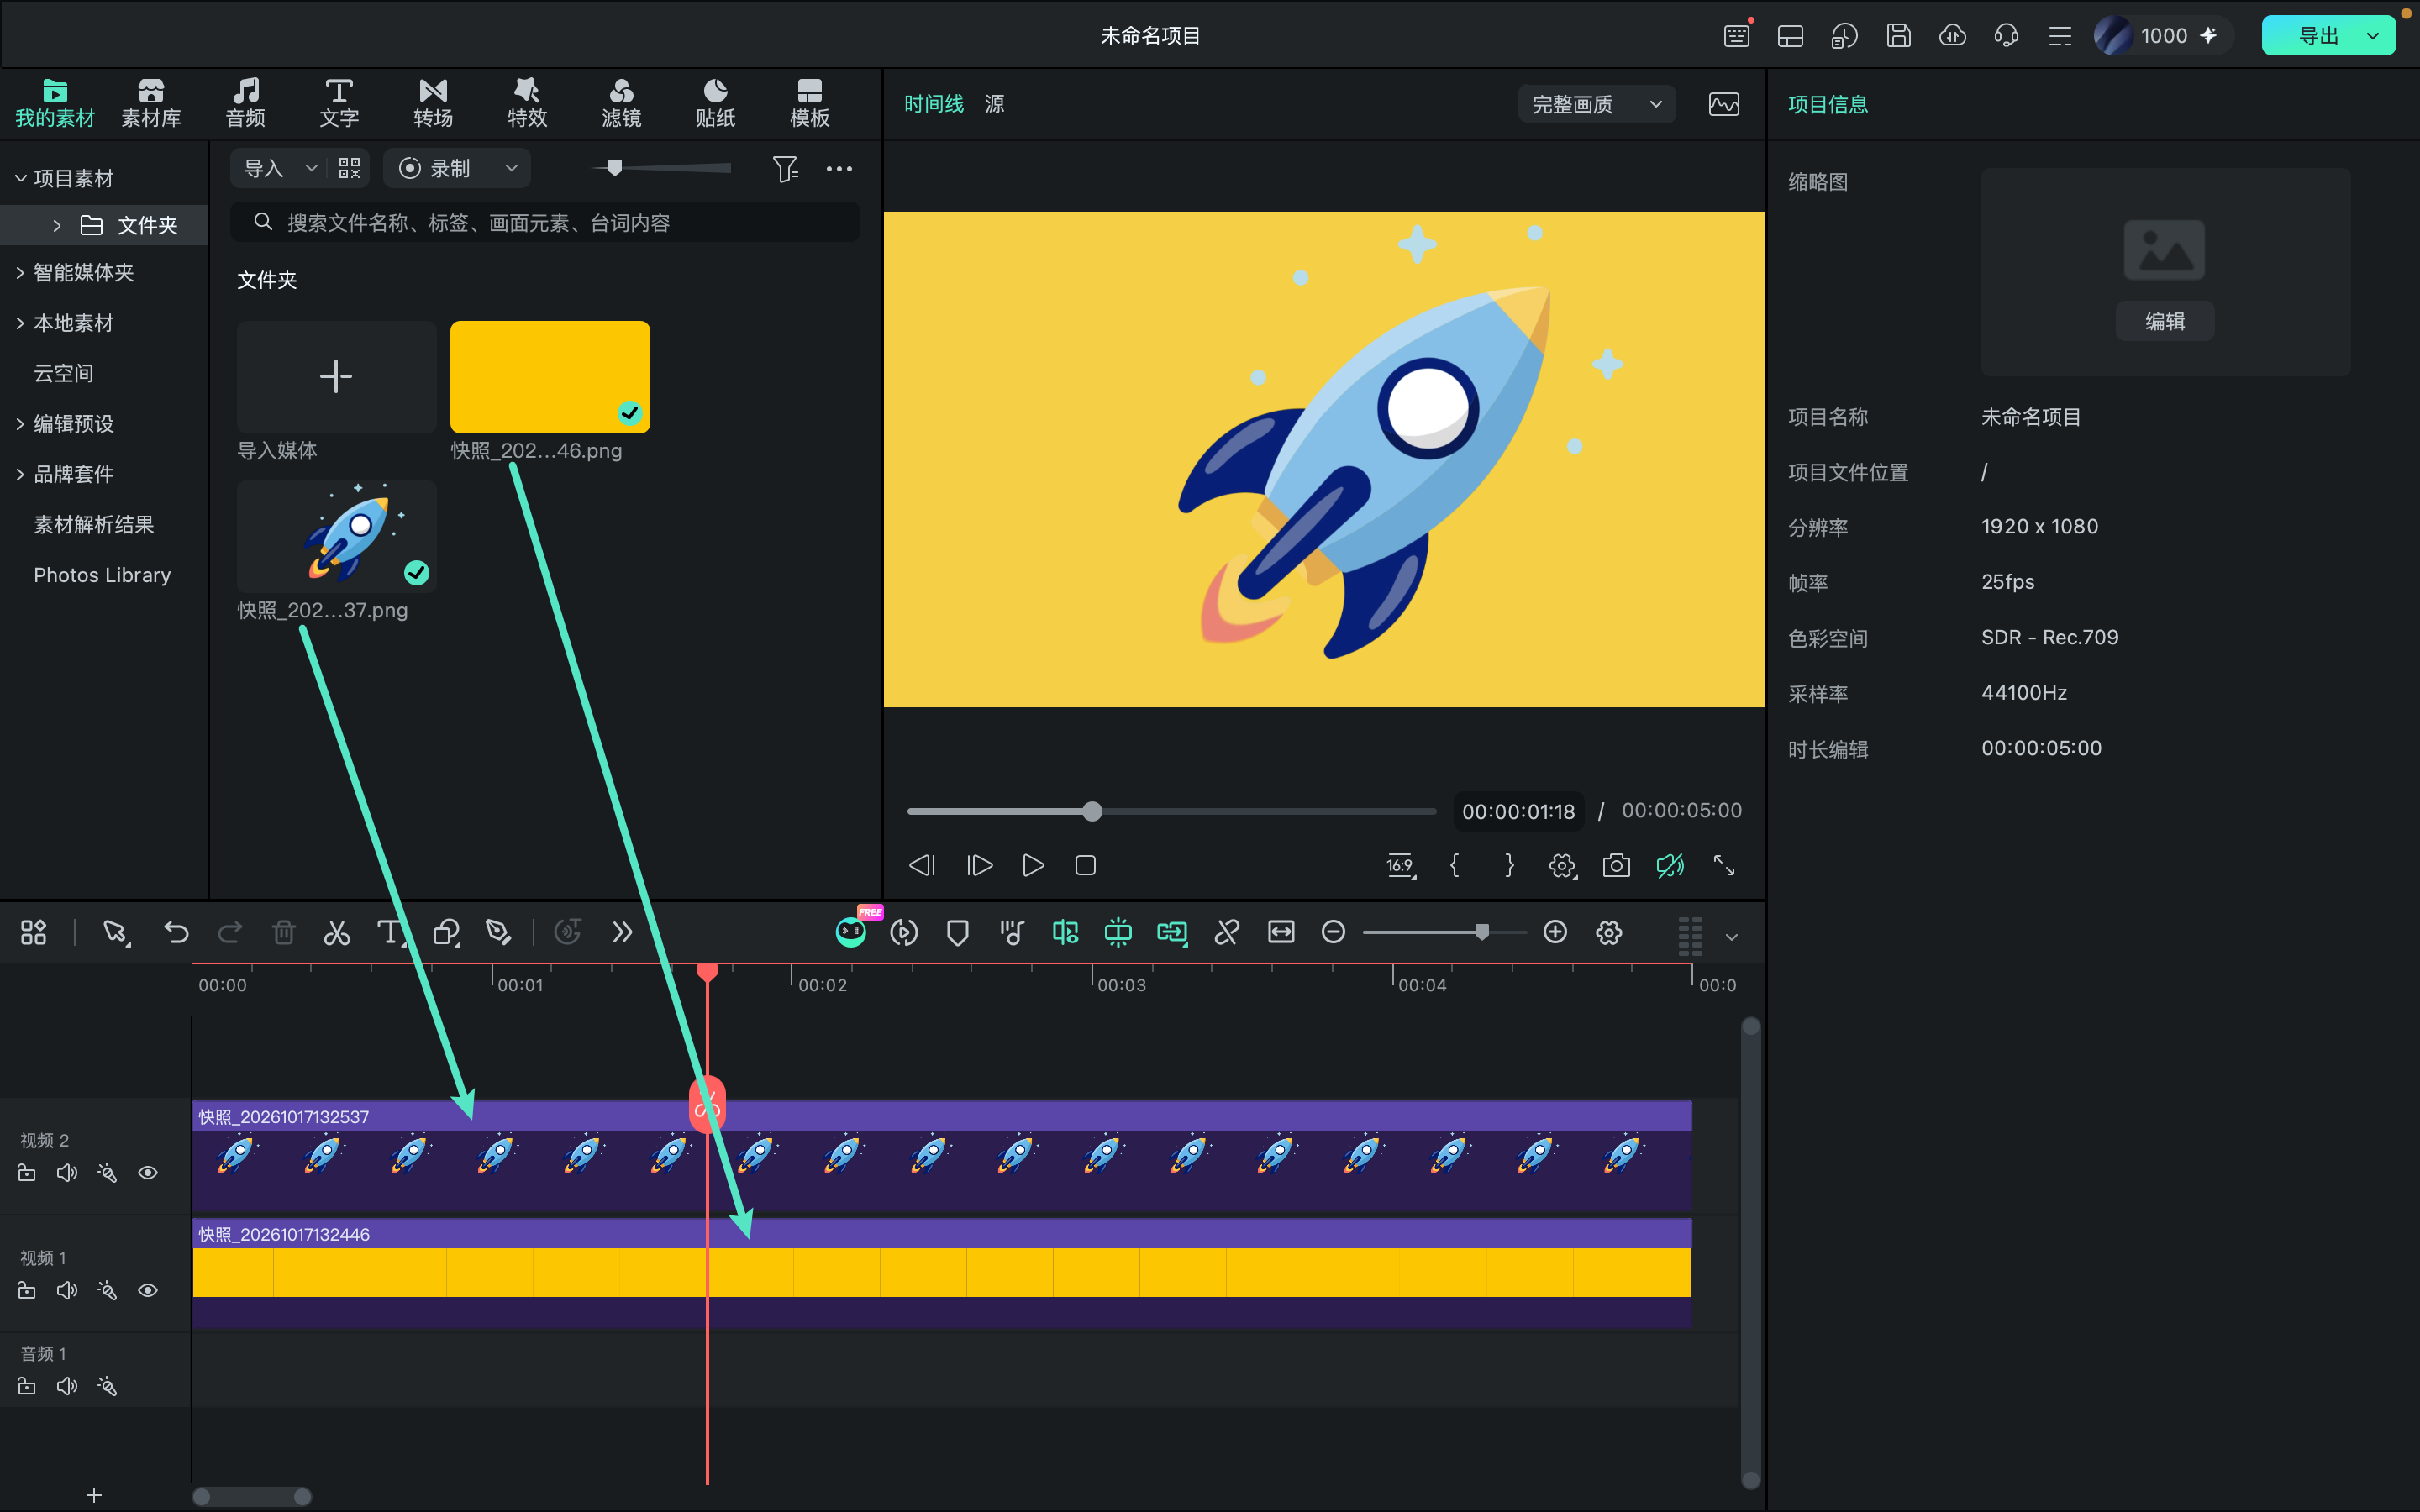Expand more timeline tools with double chevron

point(622,933)
